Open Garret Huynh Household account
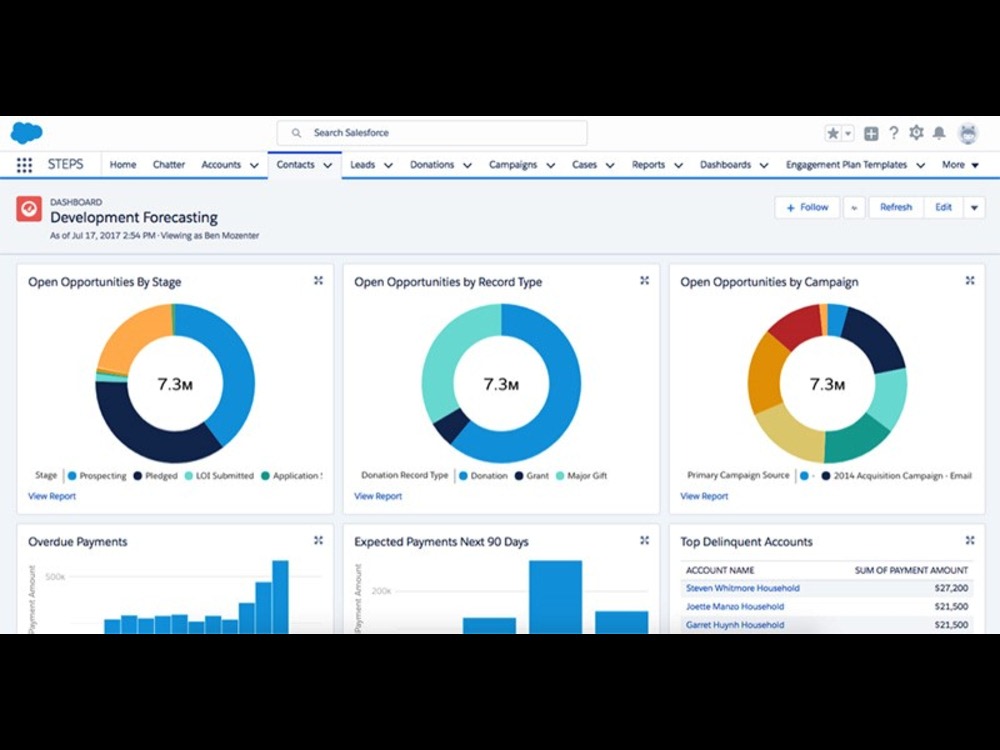 click(735, 625)
